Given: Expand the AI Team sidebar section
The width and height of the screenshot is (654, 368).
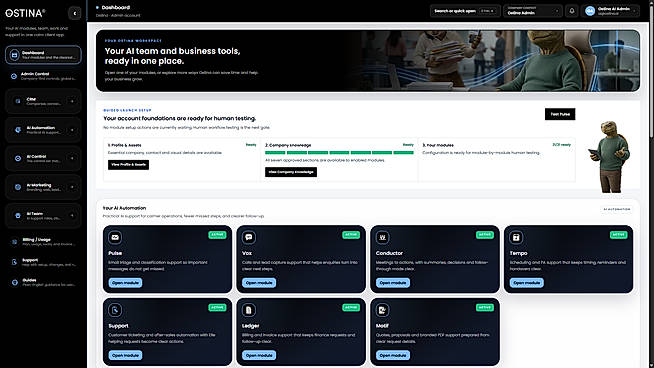Looking at the screenshot, I should coord(72,216).
